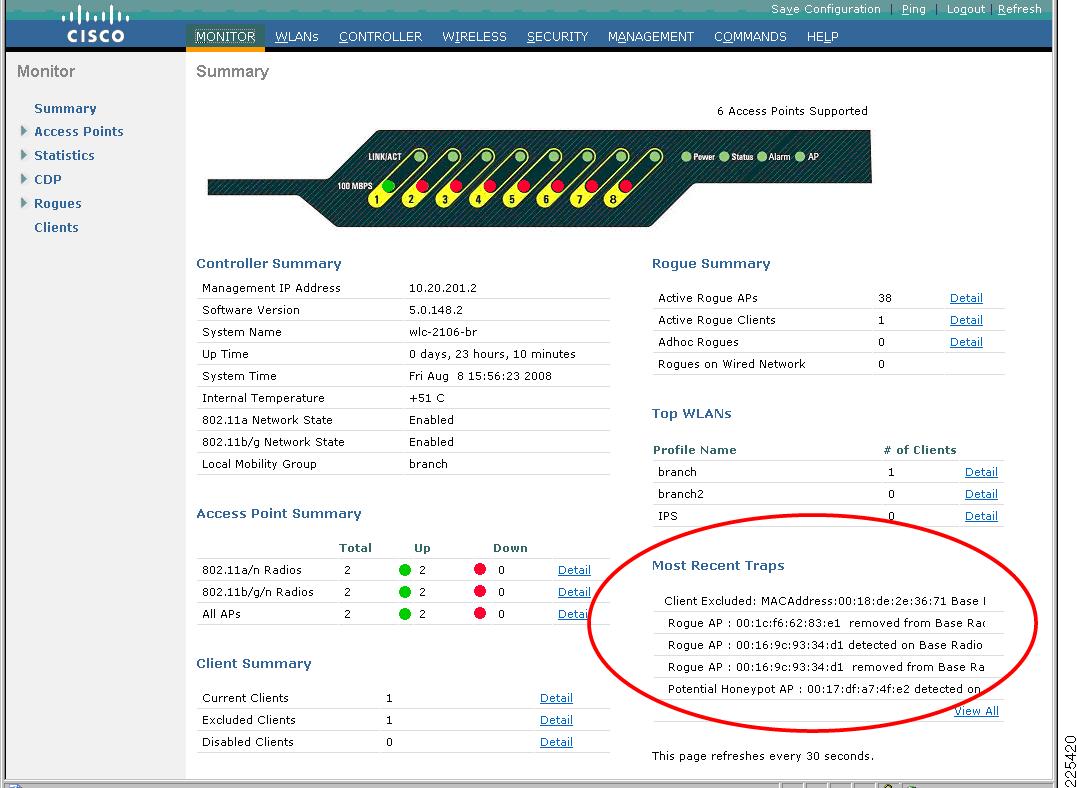Expand the CDP sidebar section
Image resolution: width=1077 pixels, height=788 pixels.
tap(24, 179)
